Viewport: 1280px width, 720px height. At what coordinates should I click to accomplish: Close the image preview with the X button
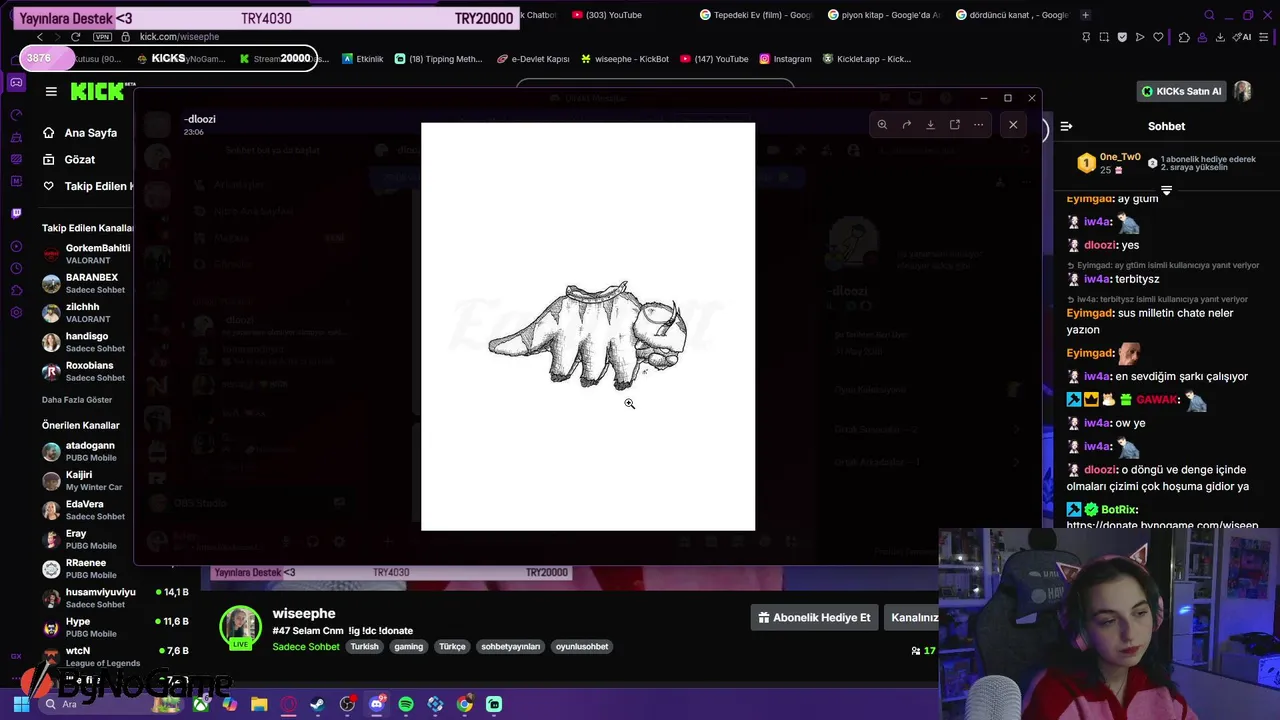[x=1013, y=125]
